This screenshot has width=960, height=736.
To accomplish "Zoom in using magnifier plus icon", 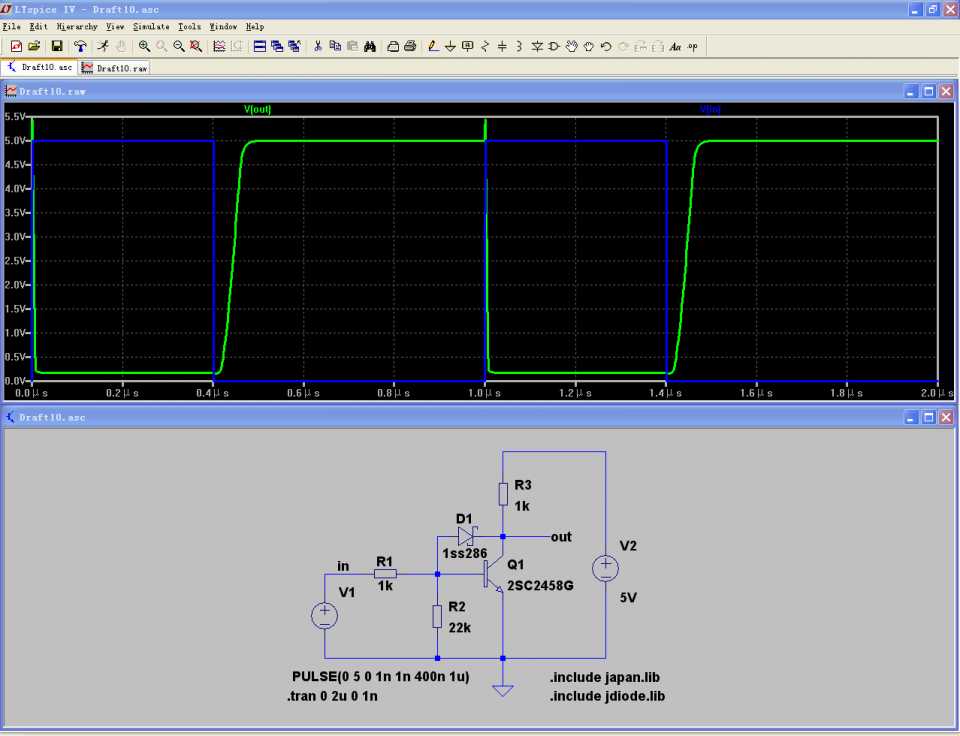I will [144, 47].
